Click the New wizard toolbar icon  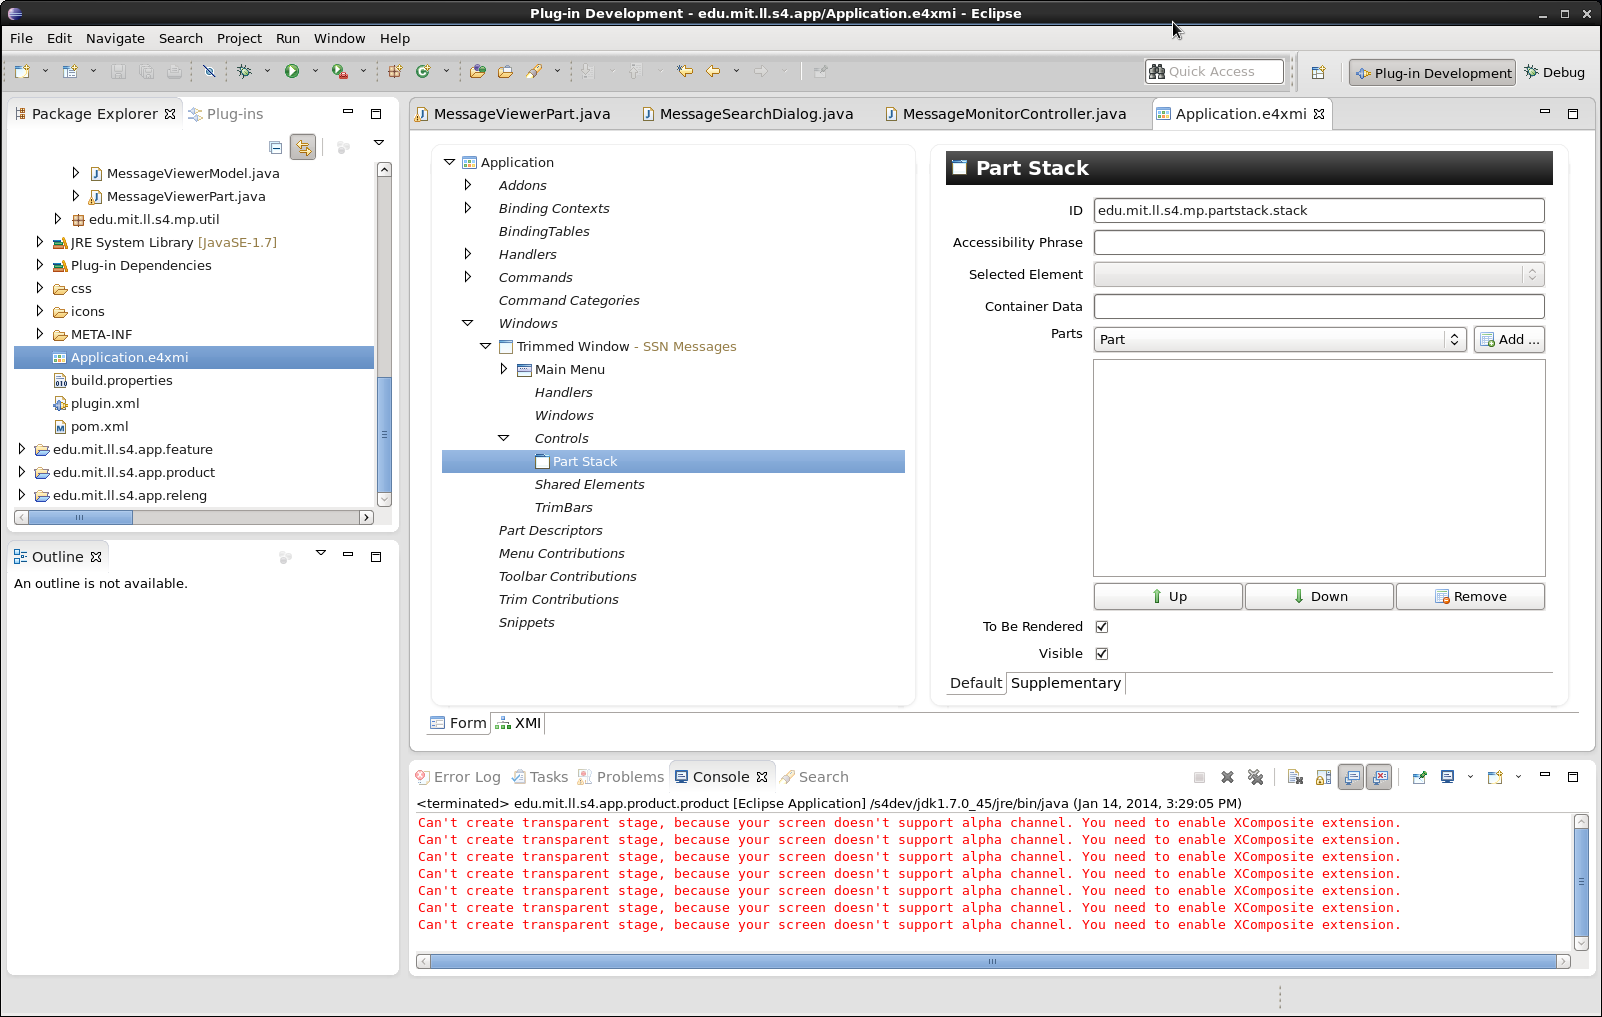pos(22,71)
